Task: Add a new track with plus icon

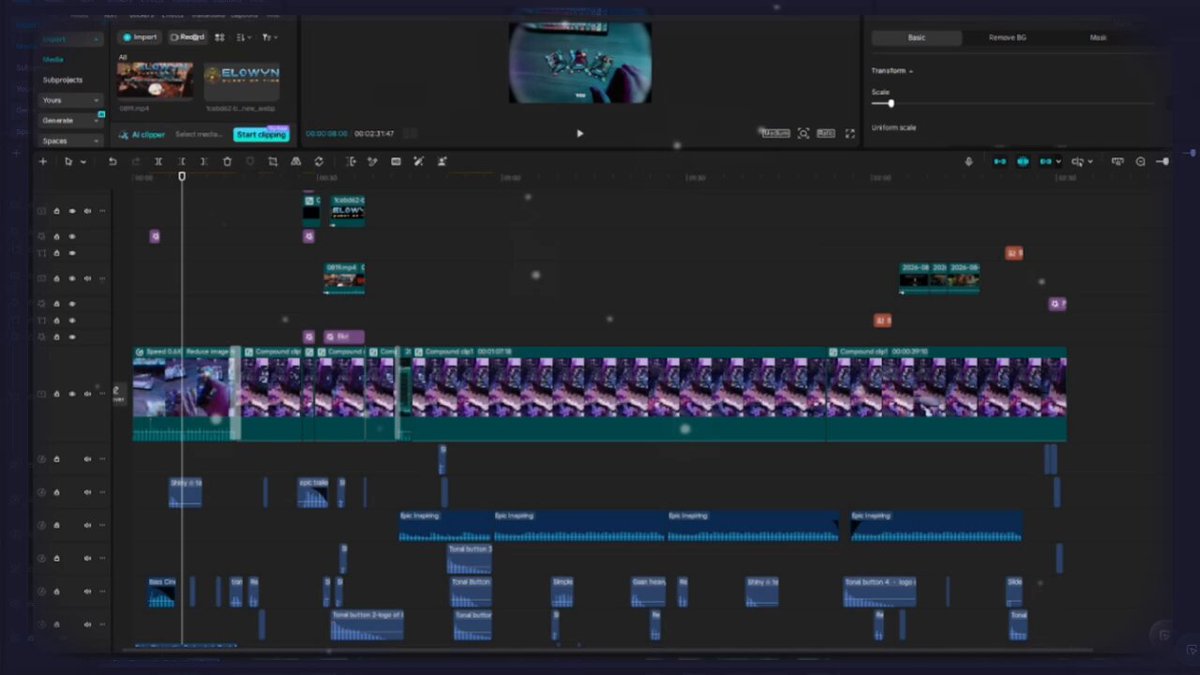Action: coord(43,161)
